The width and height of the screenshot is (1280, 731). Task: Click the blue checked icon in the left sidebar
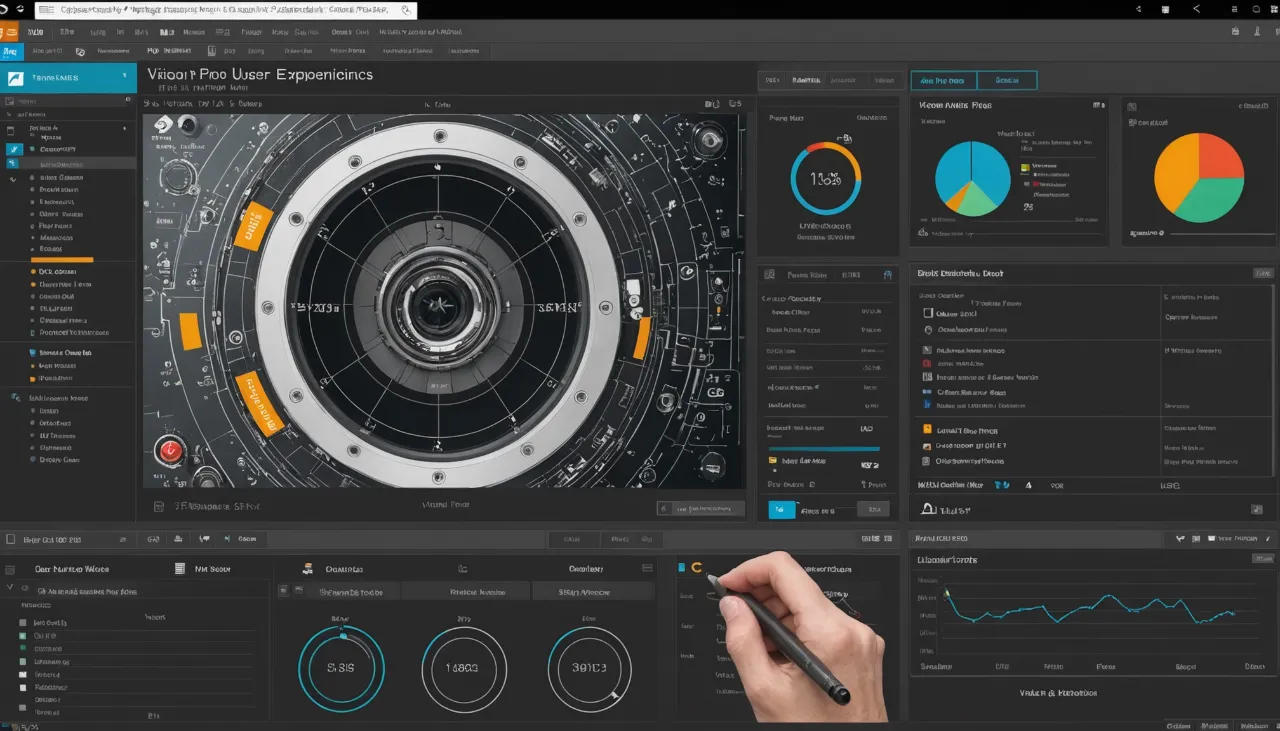tap(13, 150)
